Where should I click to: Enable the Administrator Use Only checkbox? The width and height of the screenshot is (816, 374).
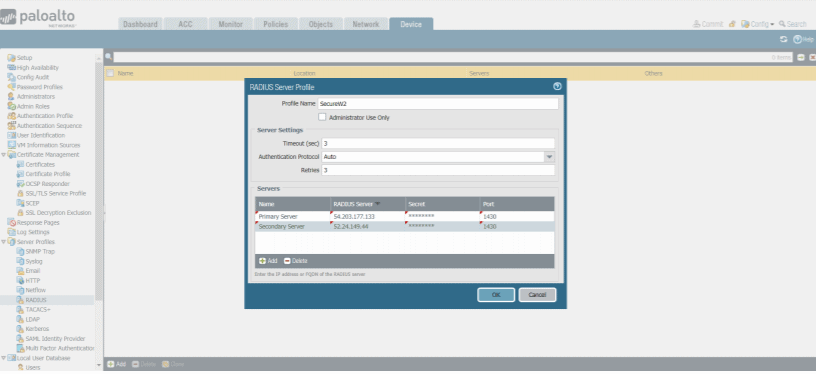coord(322,118)
